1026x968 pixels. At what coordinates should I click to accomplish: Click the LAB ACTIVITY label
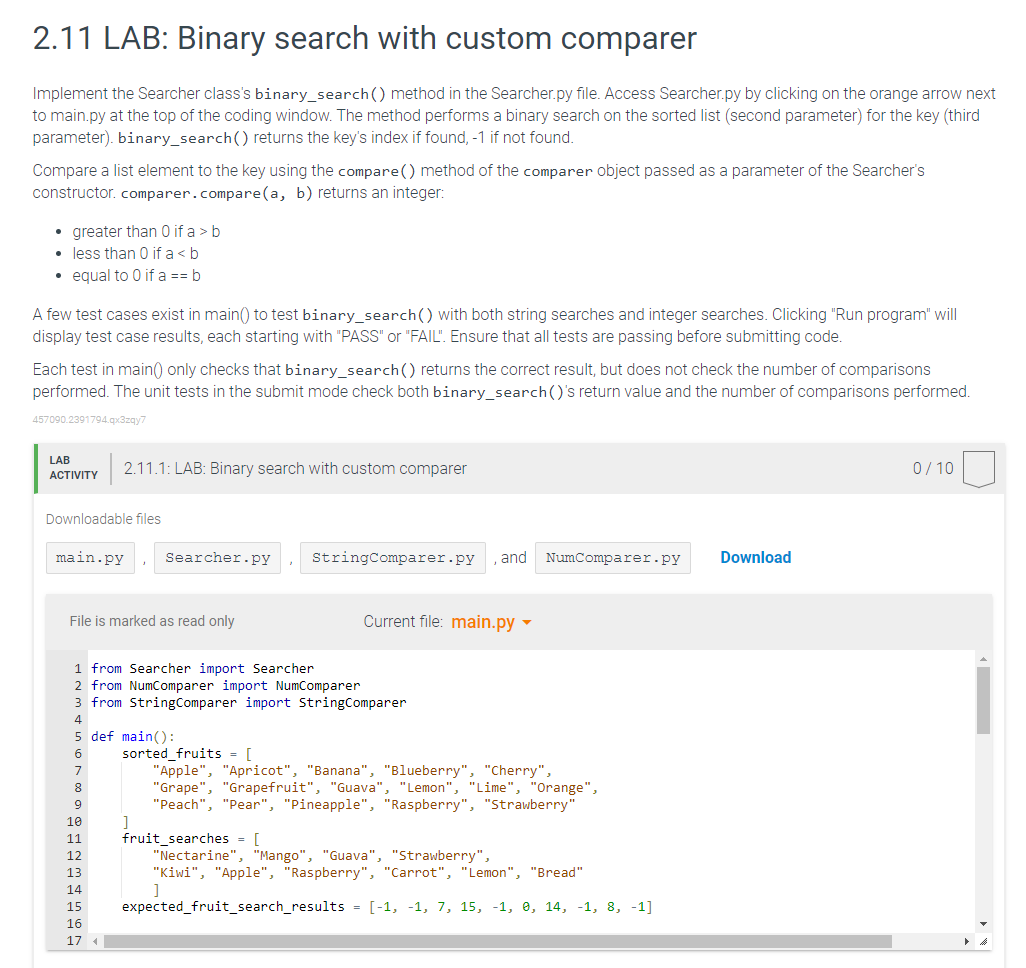[73, 468]
